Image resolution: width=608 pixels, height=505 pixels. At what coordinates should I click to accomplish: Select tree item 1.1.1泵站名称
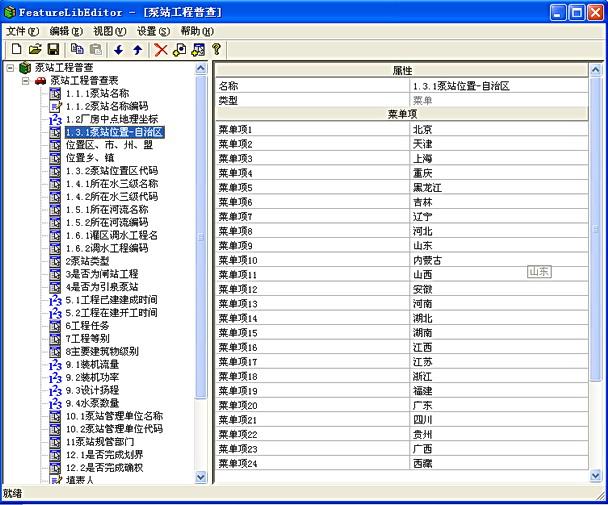(x=97, y=93)
